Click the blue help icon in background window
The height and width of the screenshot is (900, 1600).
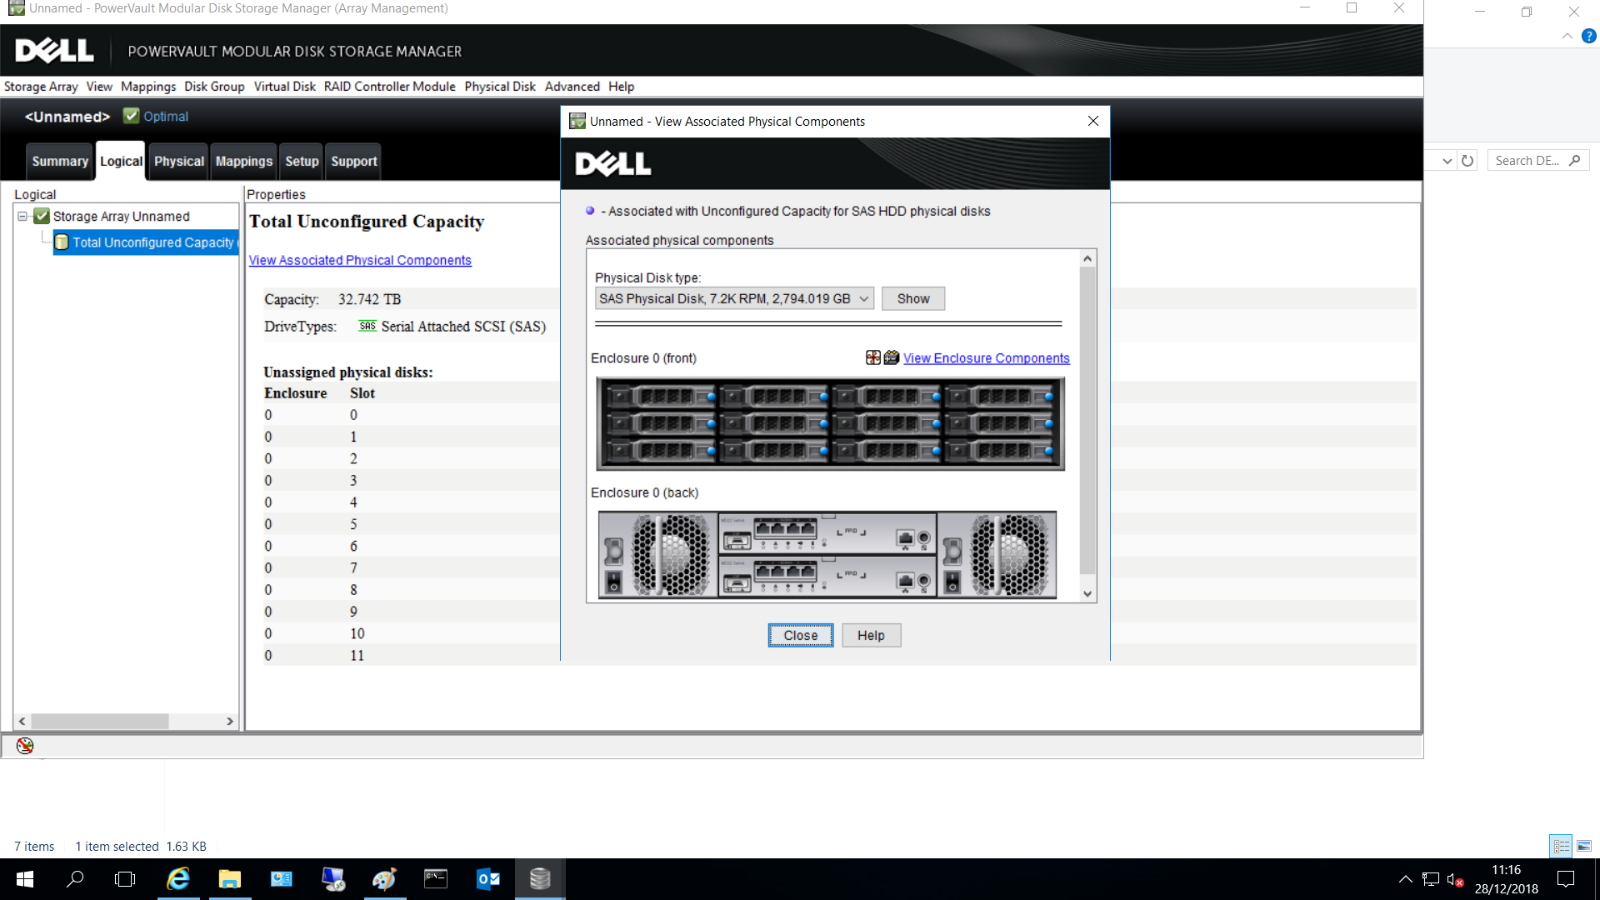pos(1588,36)
